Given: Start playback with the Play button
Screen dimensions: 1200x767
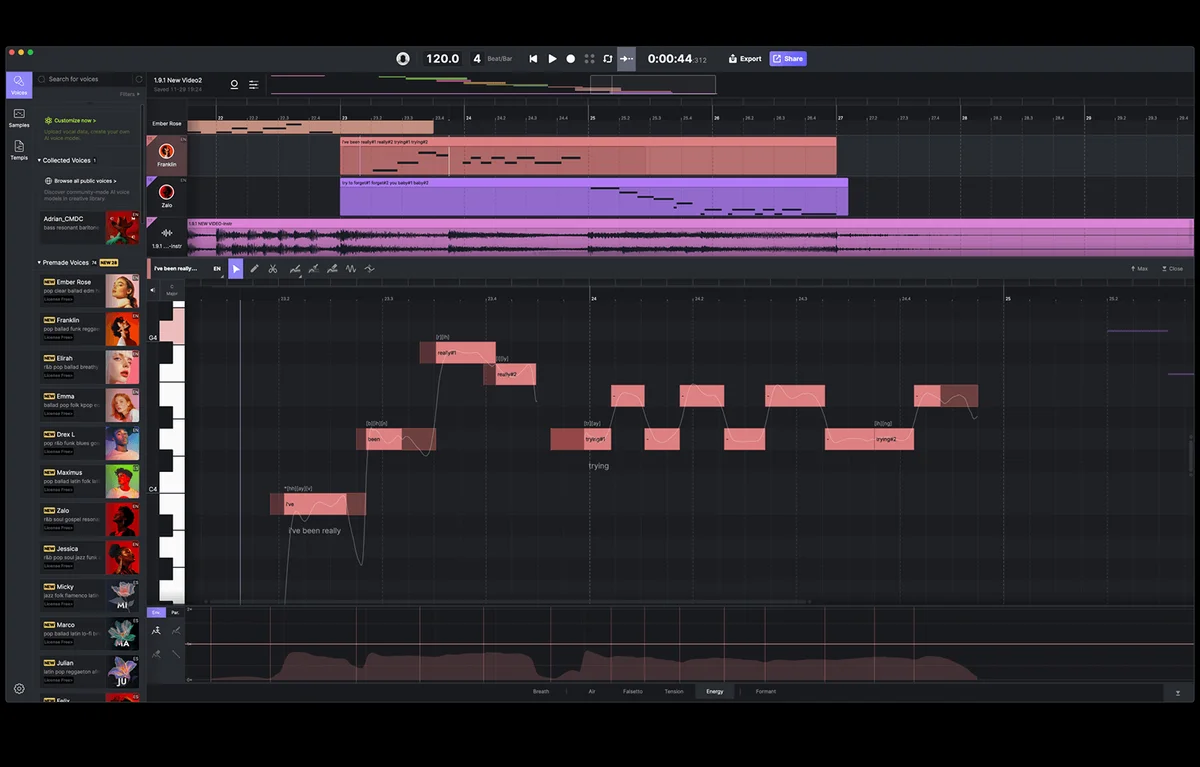Looking at the screenshot, I should [552, 59].
